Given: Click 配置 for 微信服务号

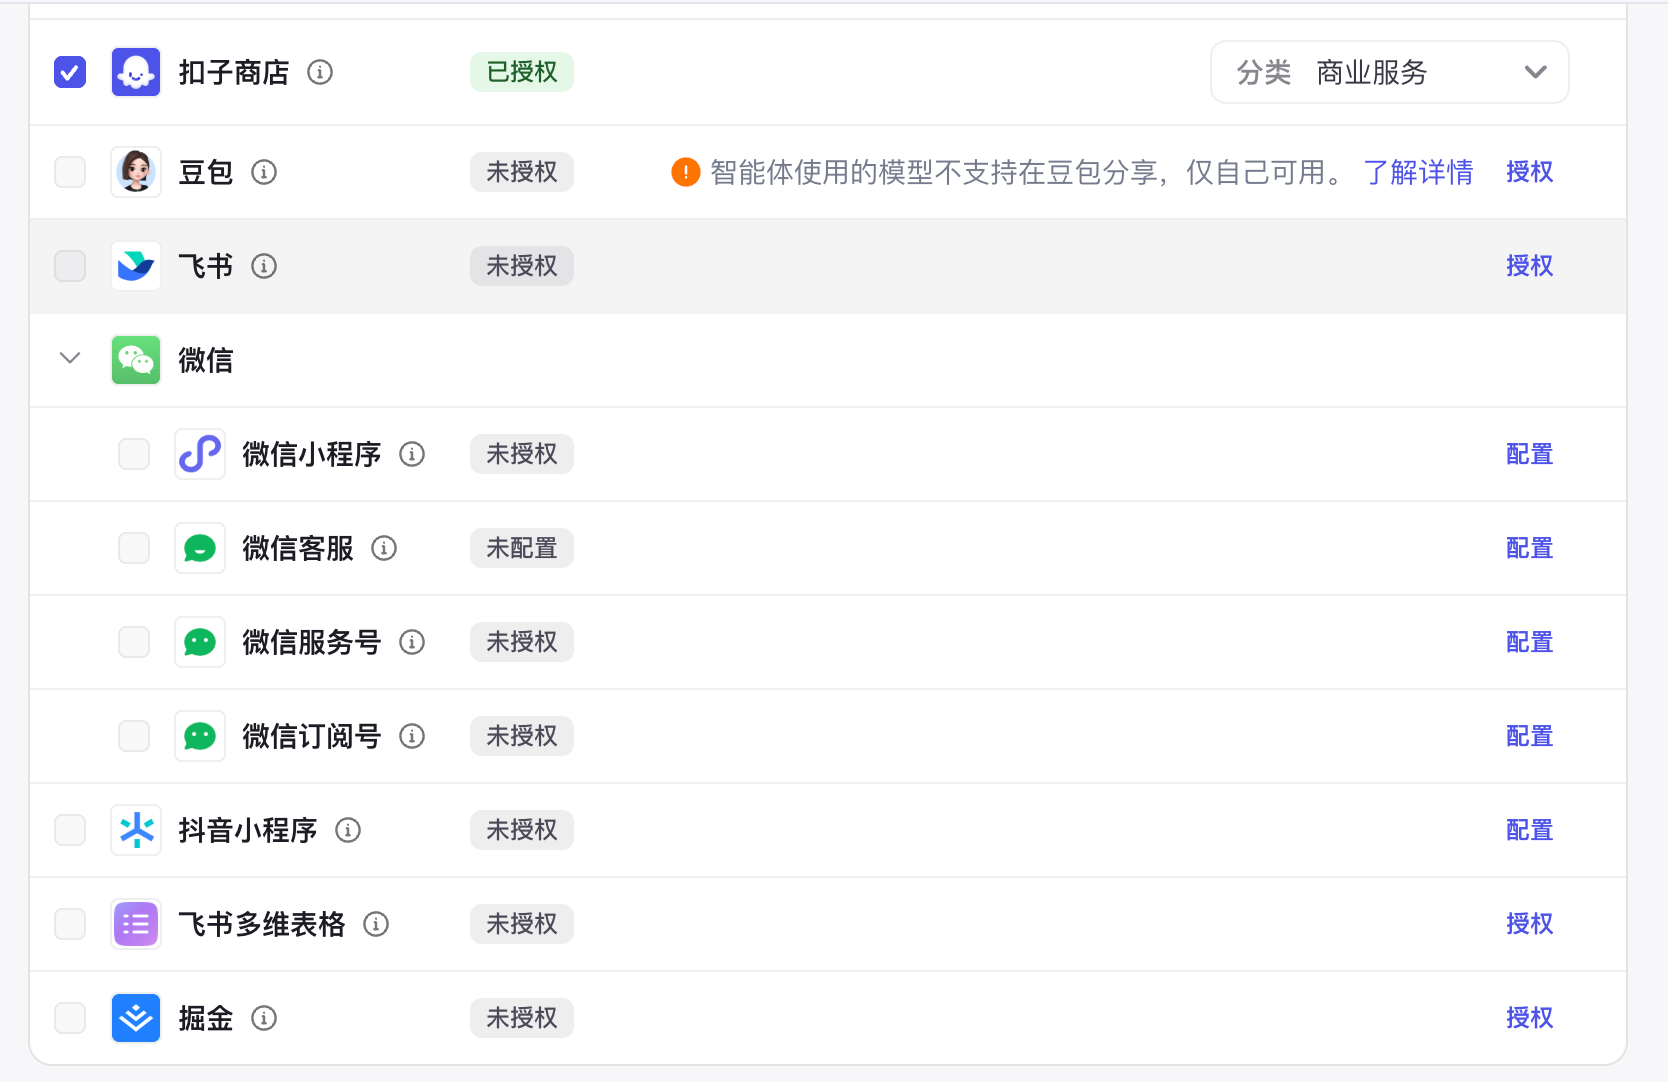Looking at the screenshot, I should (x=1530, y=642).
